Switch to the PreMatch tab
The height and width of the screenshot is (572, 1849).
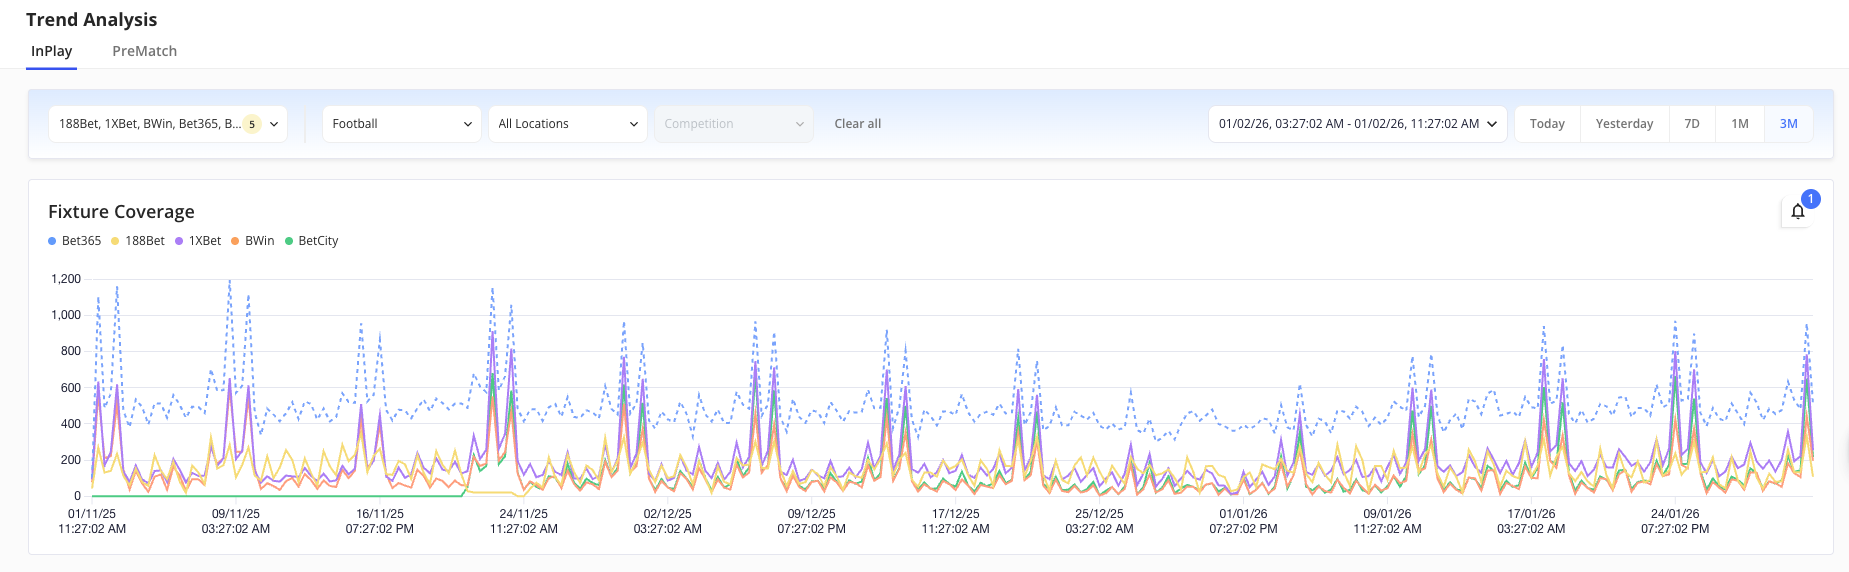click(x=144, y=51)
